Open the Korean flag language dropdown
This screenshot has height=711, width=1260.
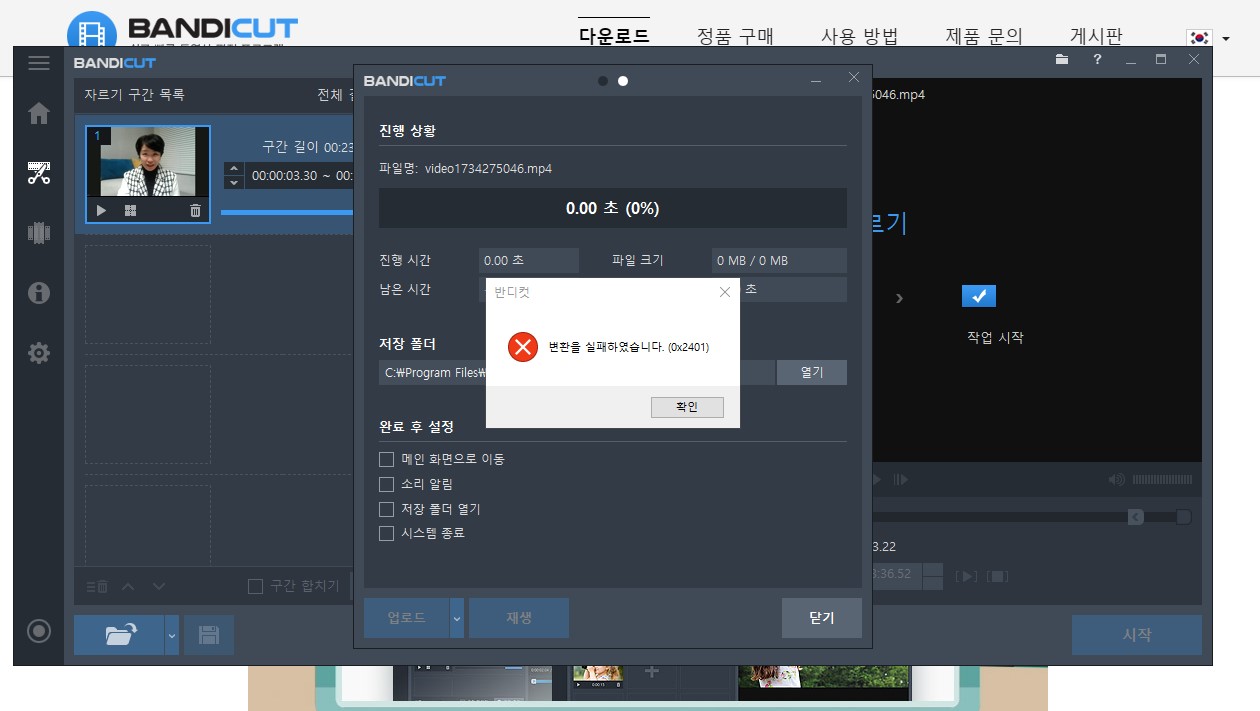1208,38
